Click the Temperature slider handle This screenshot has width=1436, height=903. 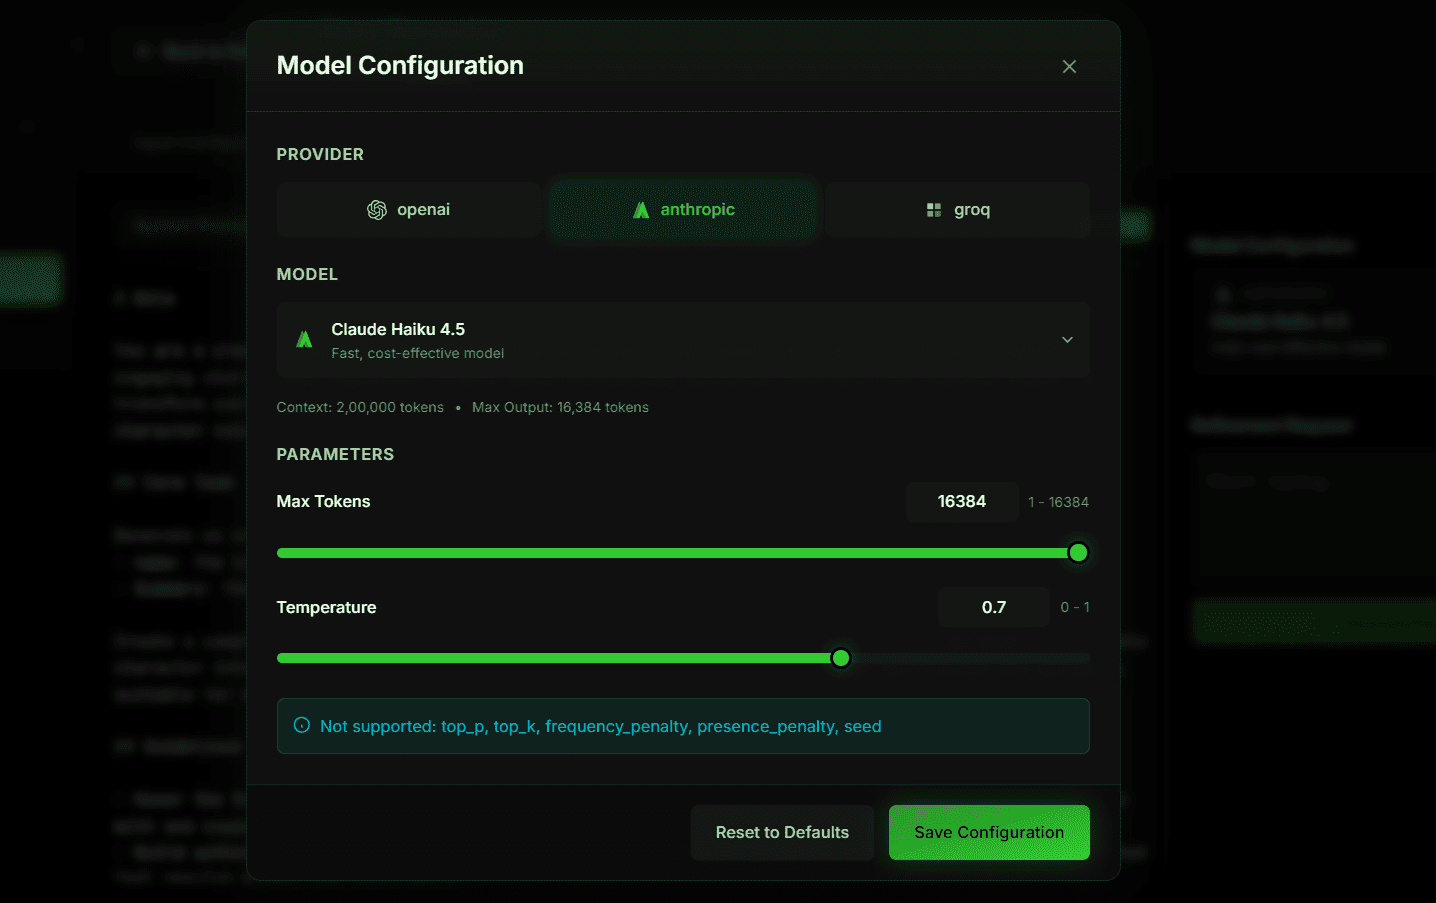(x=841, y=658)
